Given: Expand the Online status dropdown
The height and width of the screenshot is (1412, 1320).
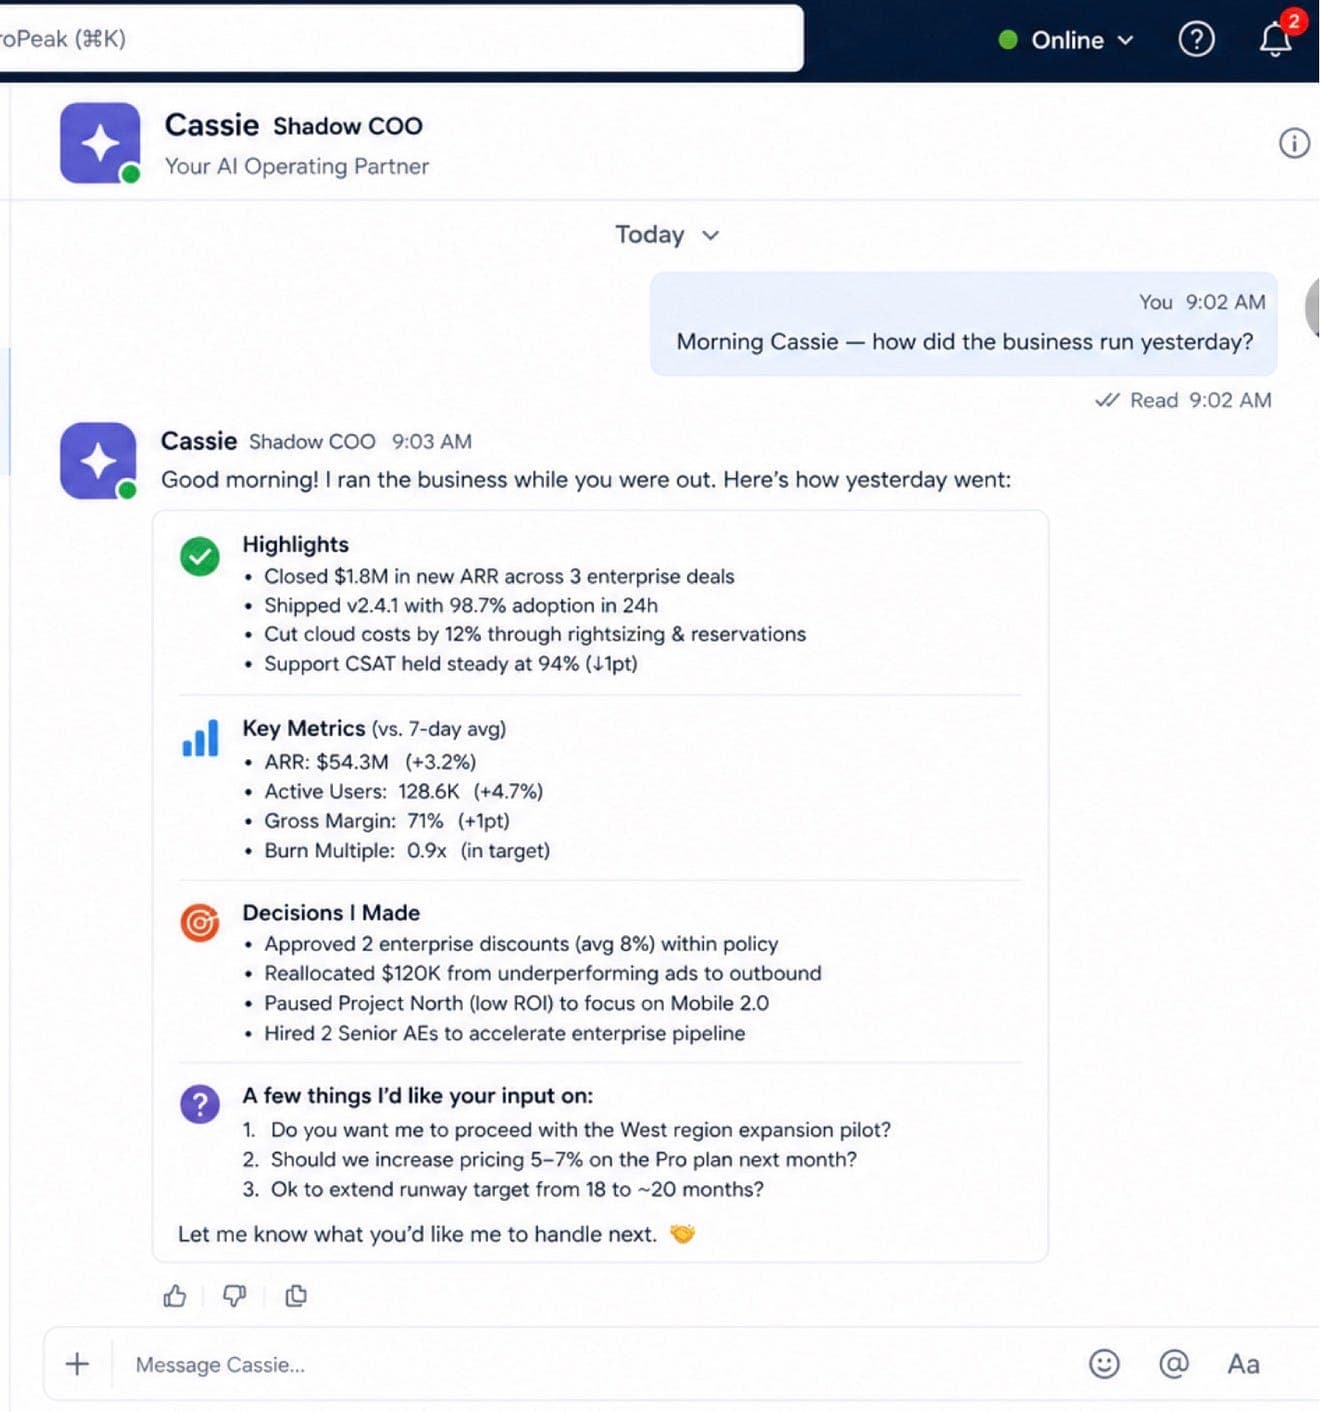Looking at the screenshot, I should [x=1066, y=40].
